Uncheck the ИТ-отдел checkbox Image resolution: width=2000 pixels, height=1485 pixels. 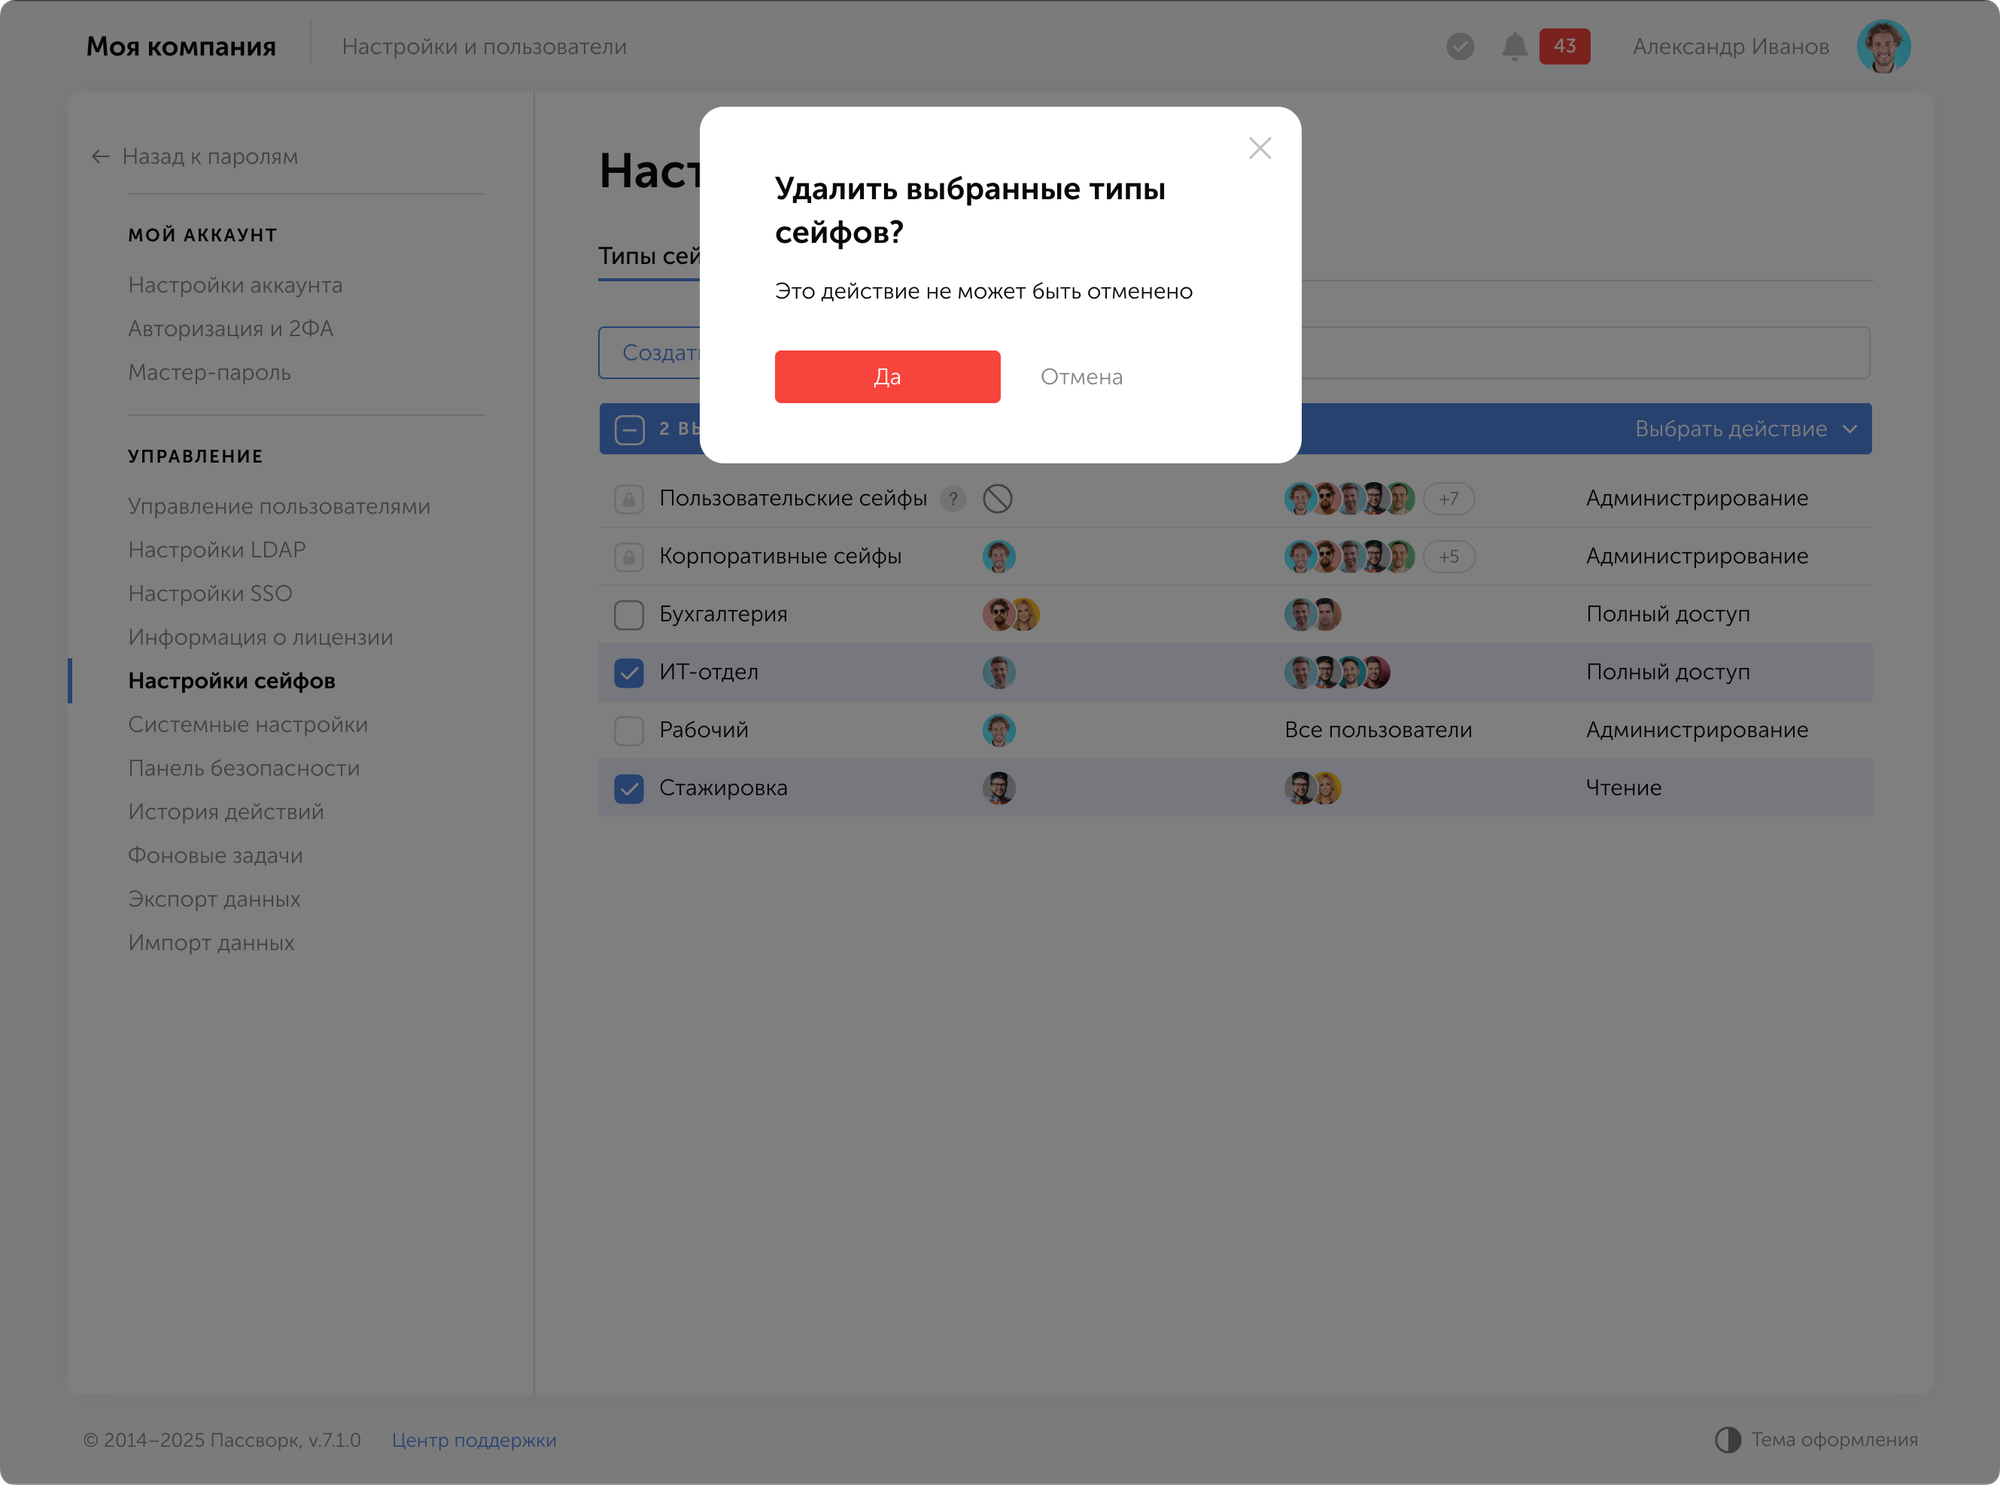click(x=629, y=673)
